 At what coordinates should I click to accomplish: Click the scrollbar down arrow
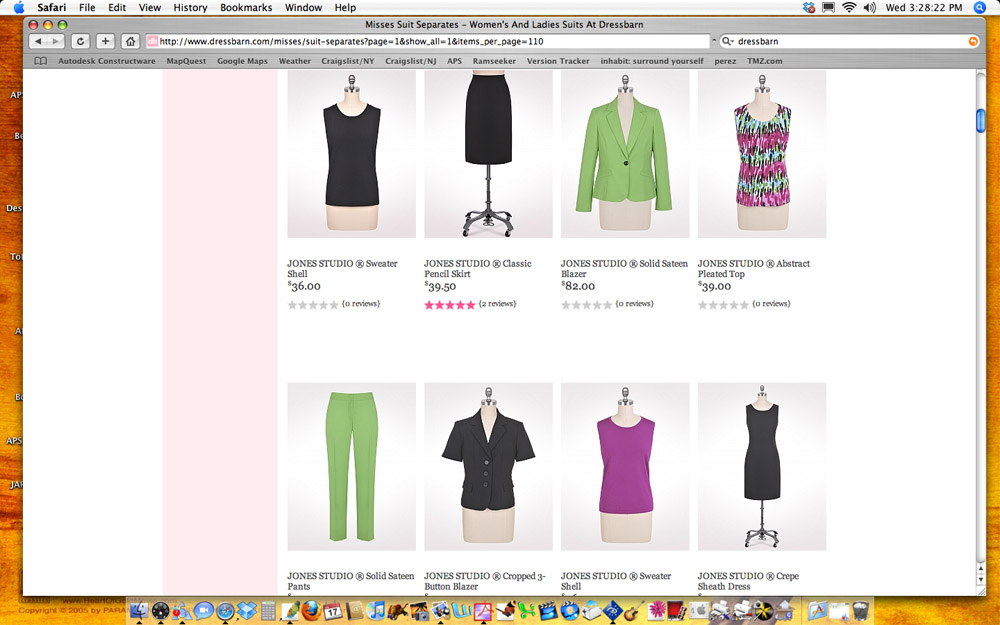981,580
